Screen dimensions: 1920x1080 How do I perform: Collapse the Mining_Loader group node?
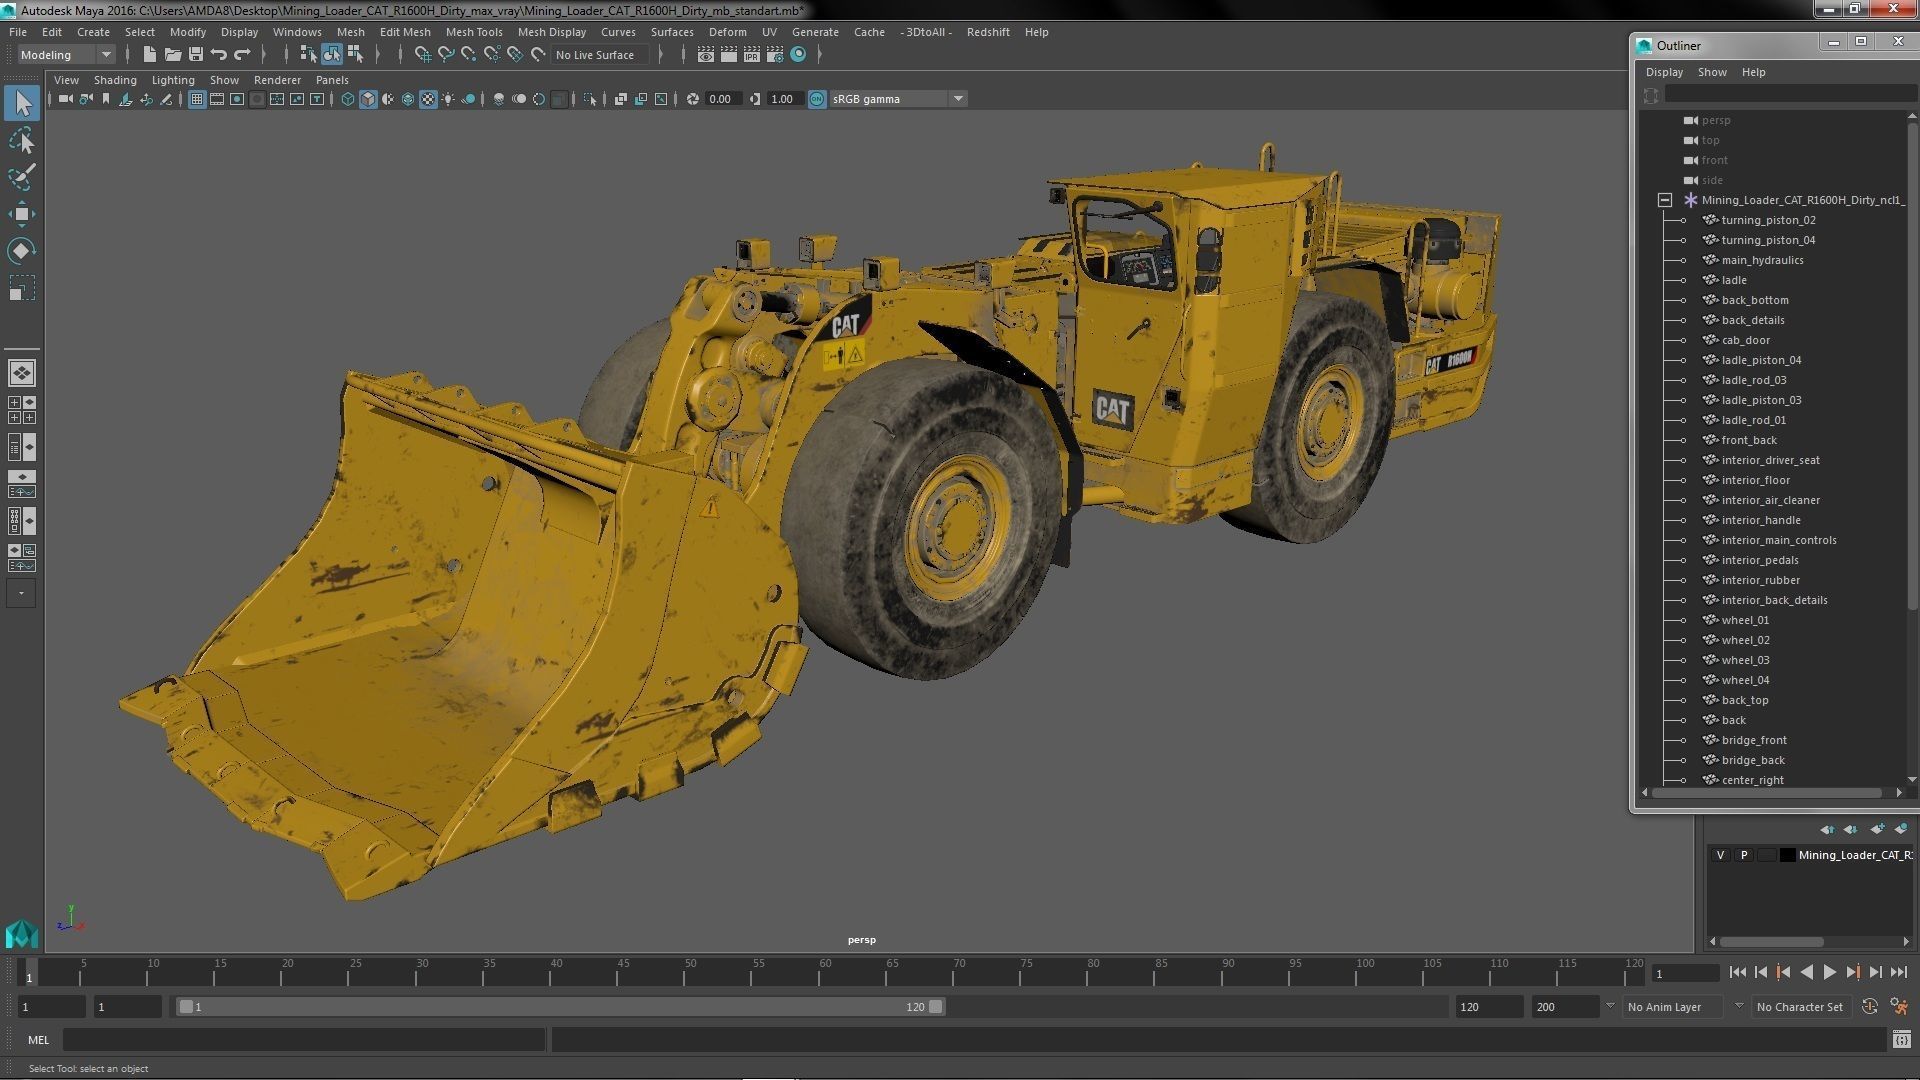(1665, 200)
